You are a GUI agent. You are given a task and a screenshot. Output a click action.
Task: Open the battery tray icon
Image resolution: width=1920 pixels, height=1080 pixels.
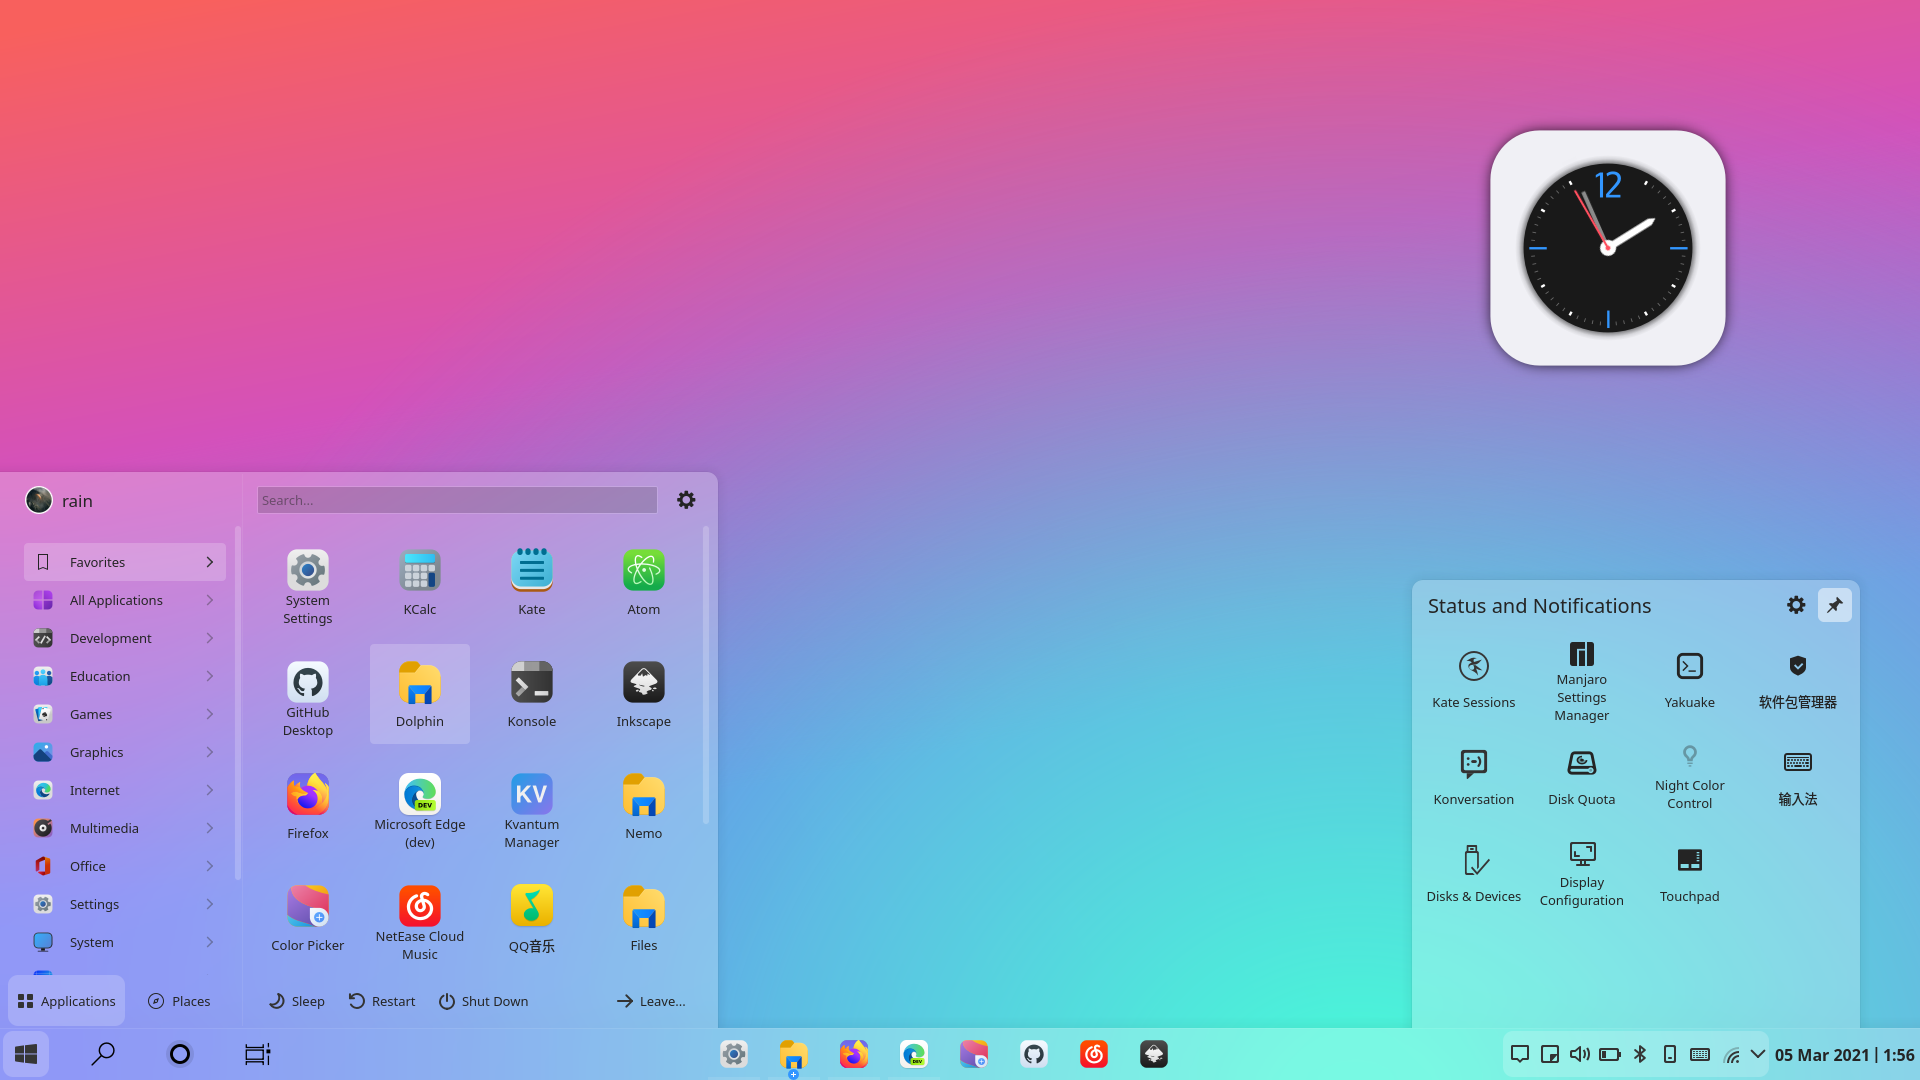click(1610, 1054)
